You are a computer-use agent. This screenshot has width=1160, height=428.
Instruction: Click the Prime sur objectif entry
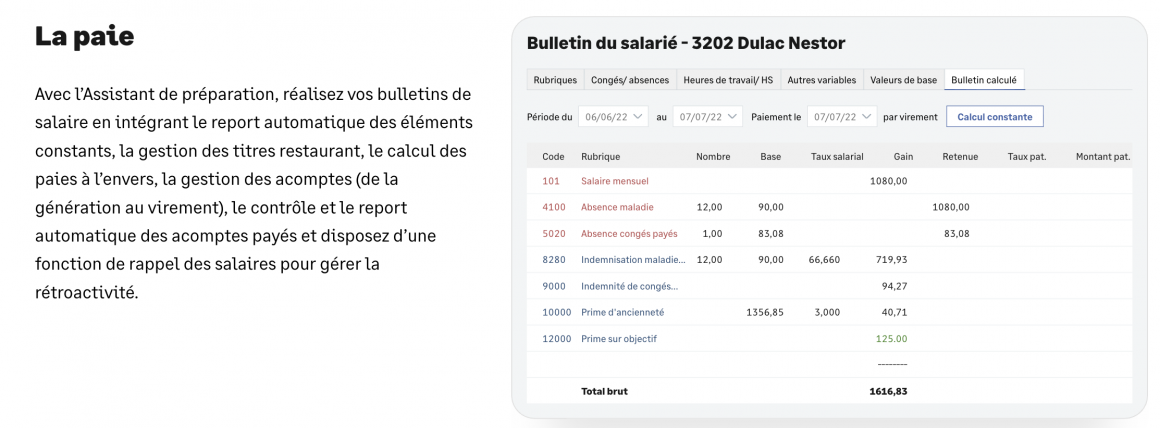tap(619, 338)
